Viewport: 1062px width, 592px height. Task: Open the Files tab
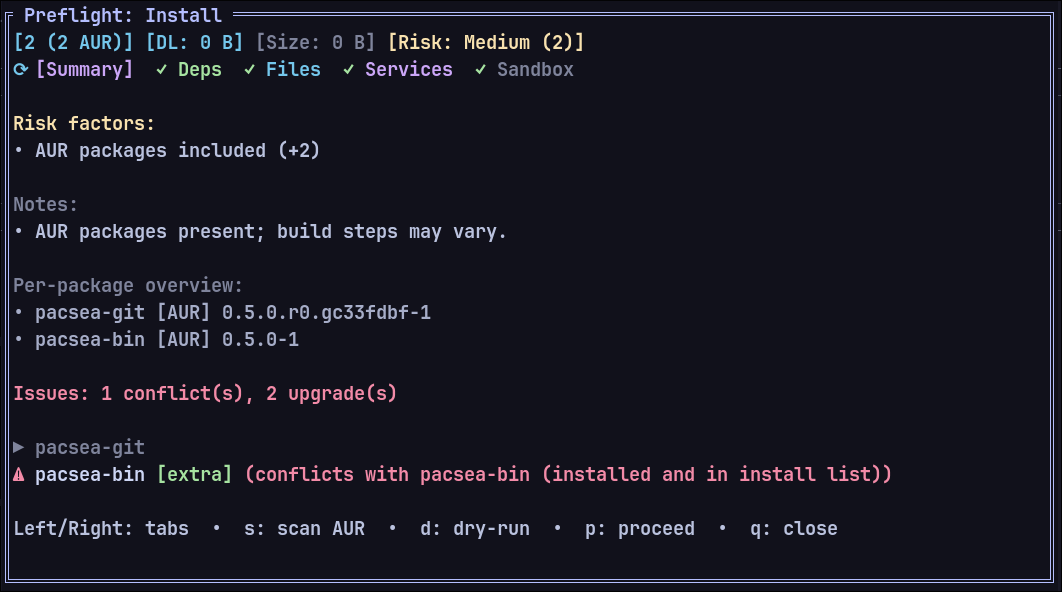click(293, 69)
